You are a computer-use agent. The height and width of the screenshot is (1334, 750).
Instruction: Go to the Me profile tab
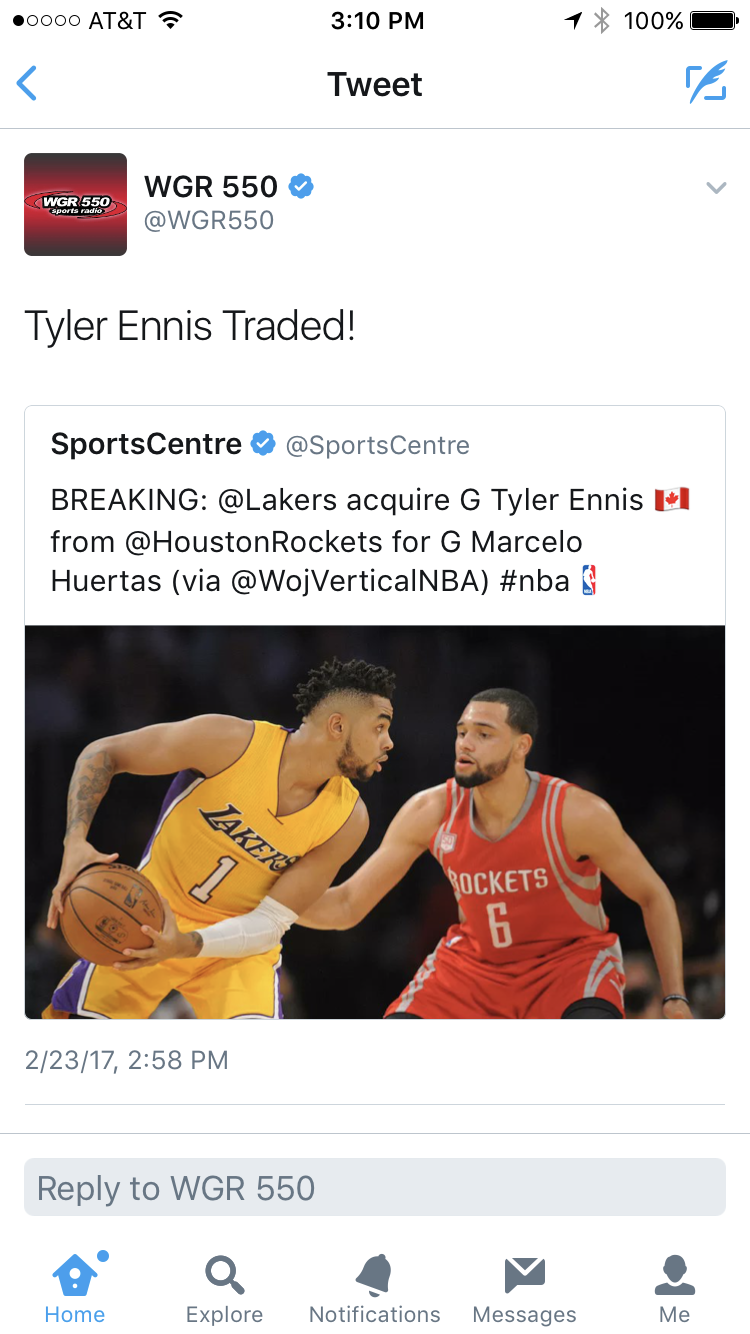pos(675,1288)
